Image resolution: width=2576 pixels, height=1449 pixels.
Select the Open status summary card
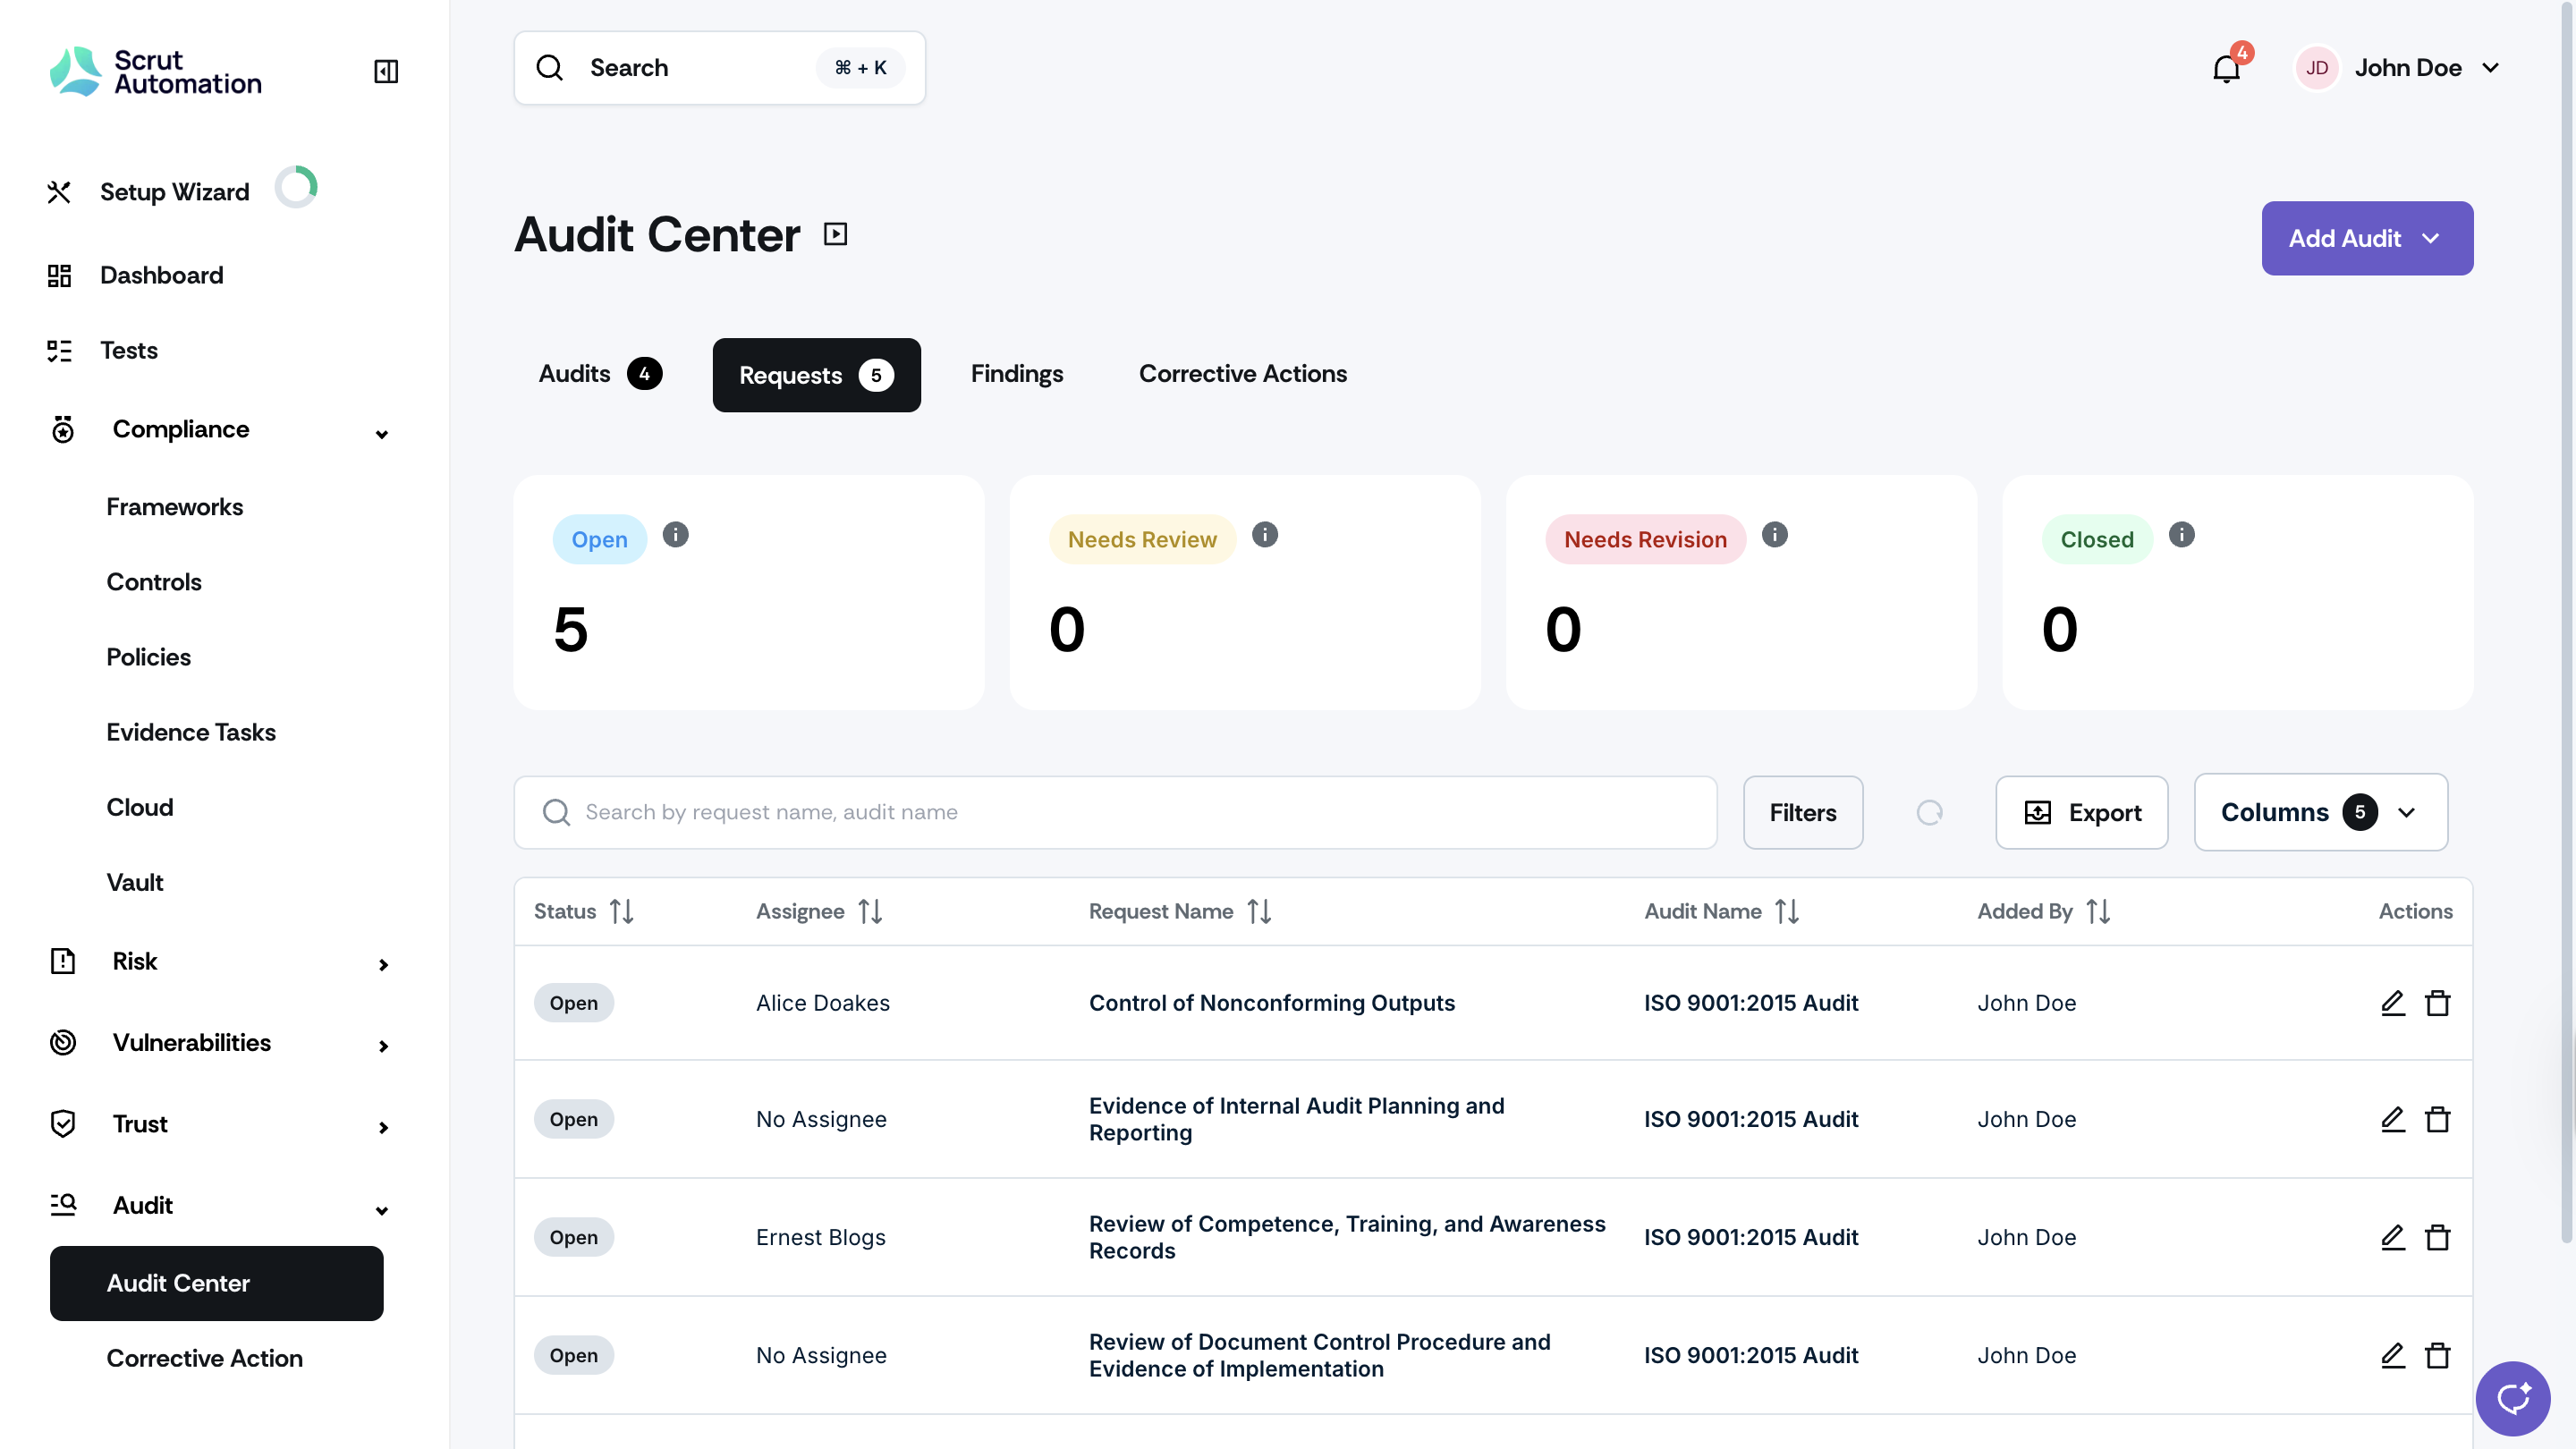point(748,592)
